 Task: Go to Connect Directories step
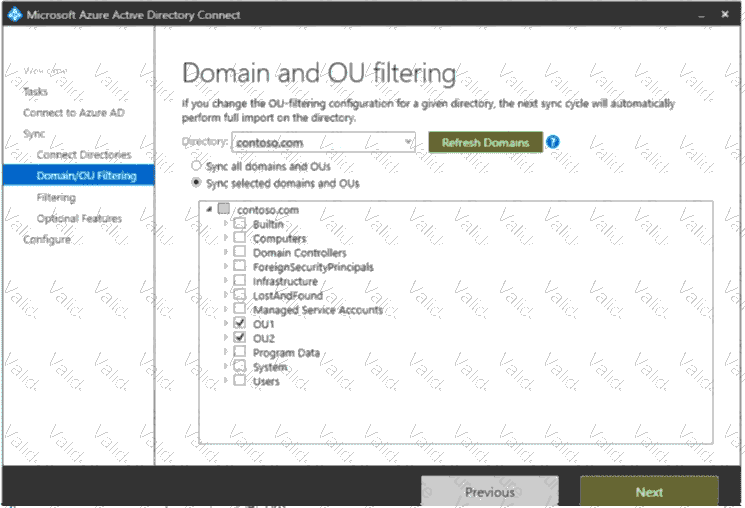tap(83, 155)
